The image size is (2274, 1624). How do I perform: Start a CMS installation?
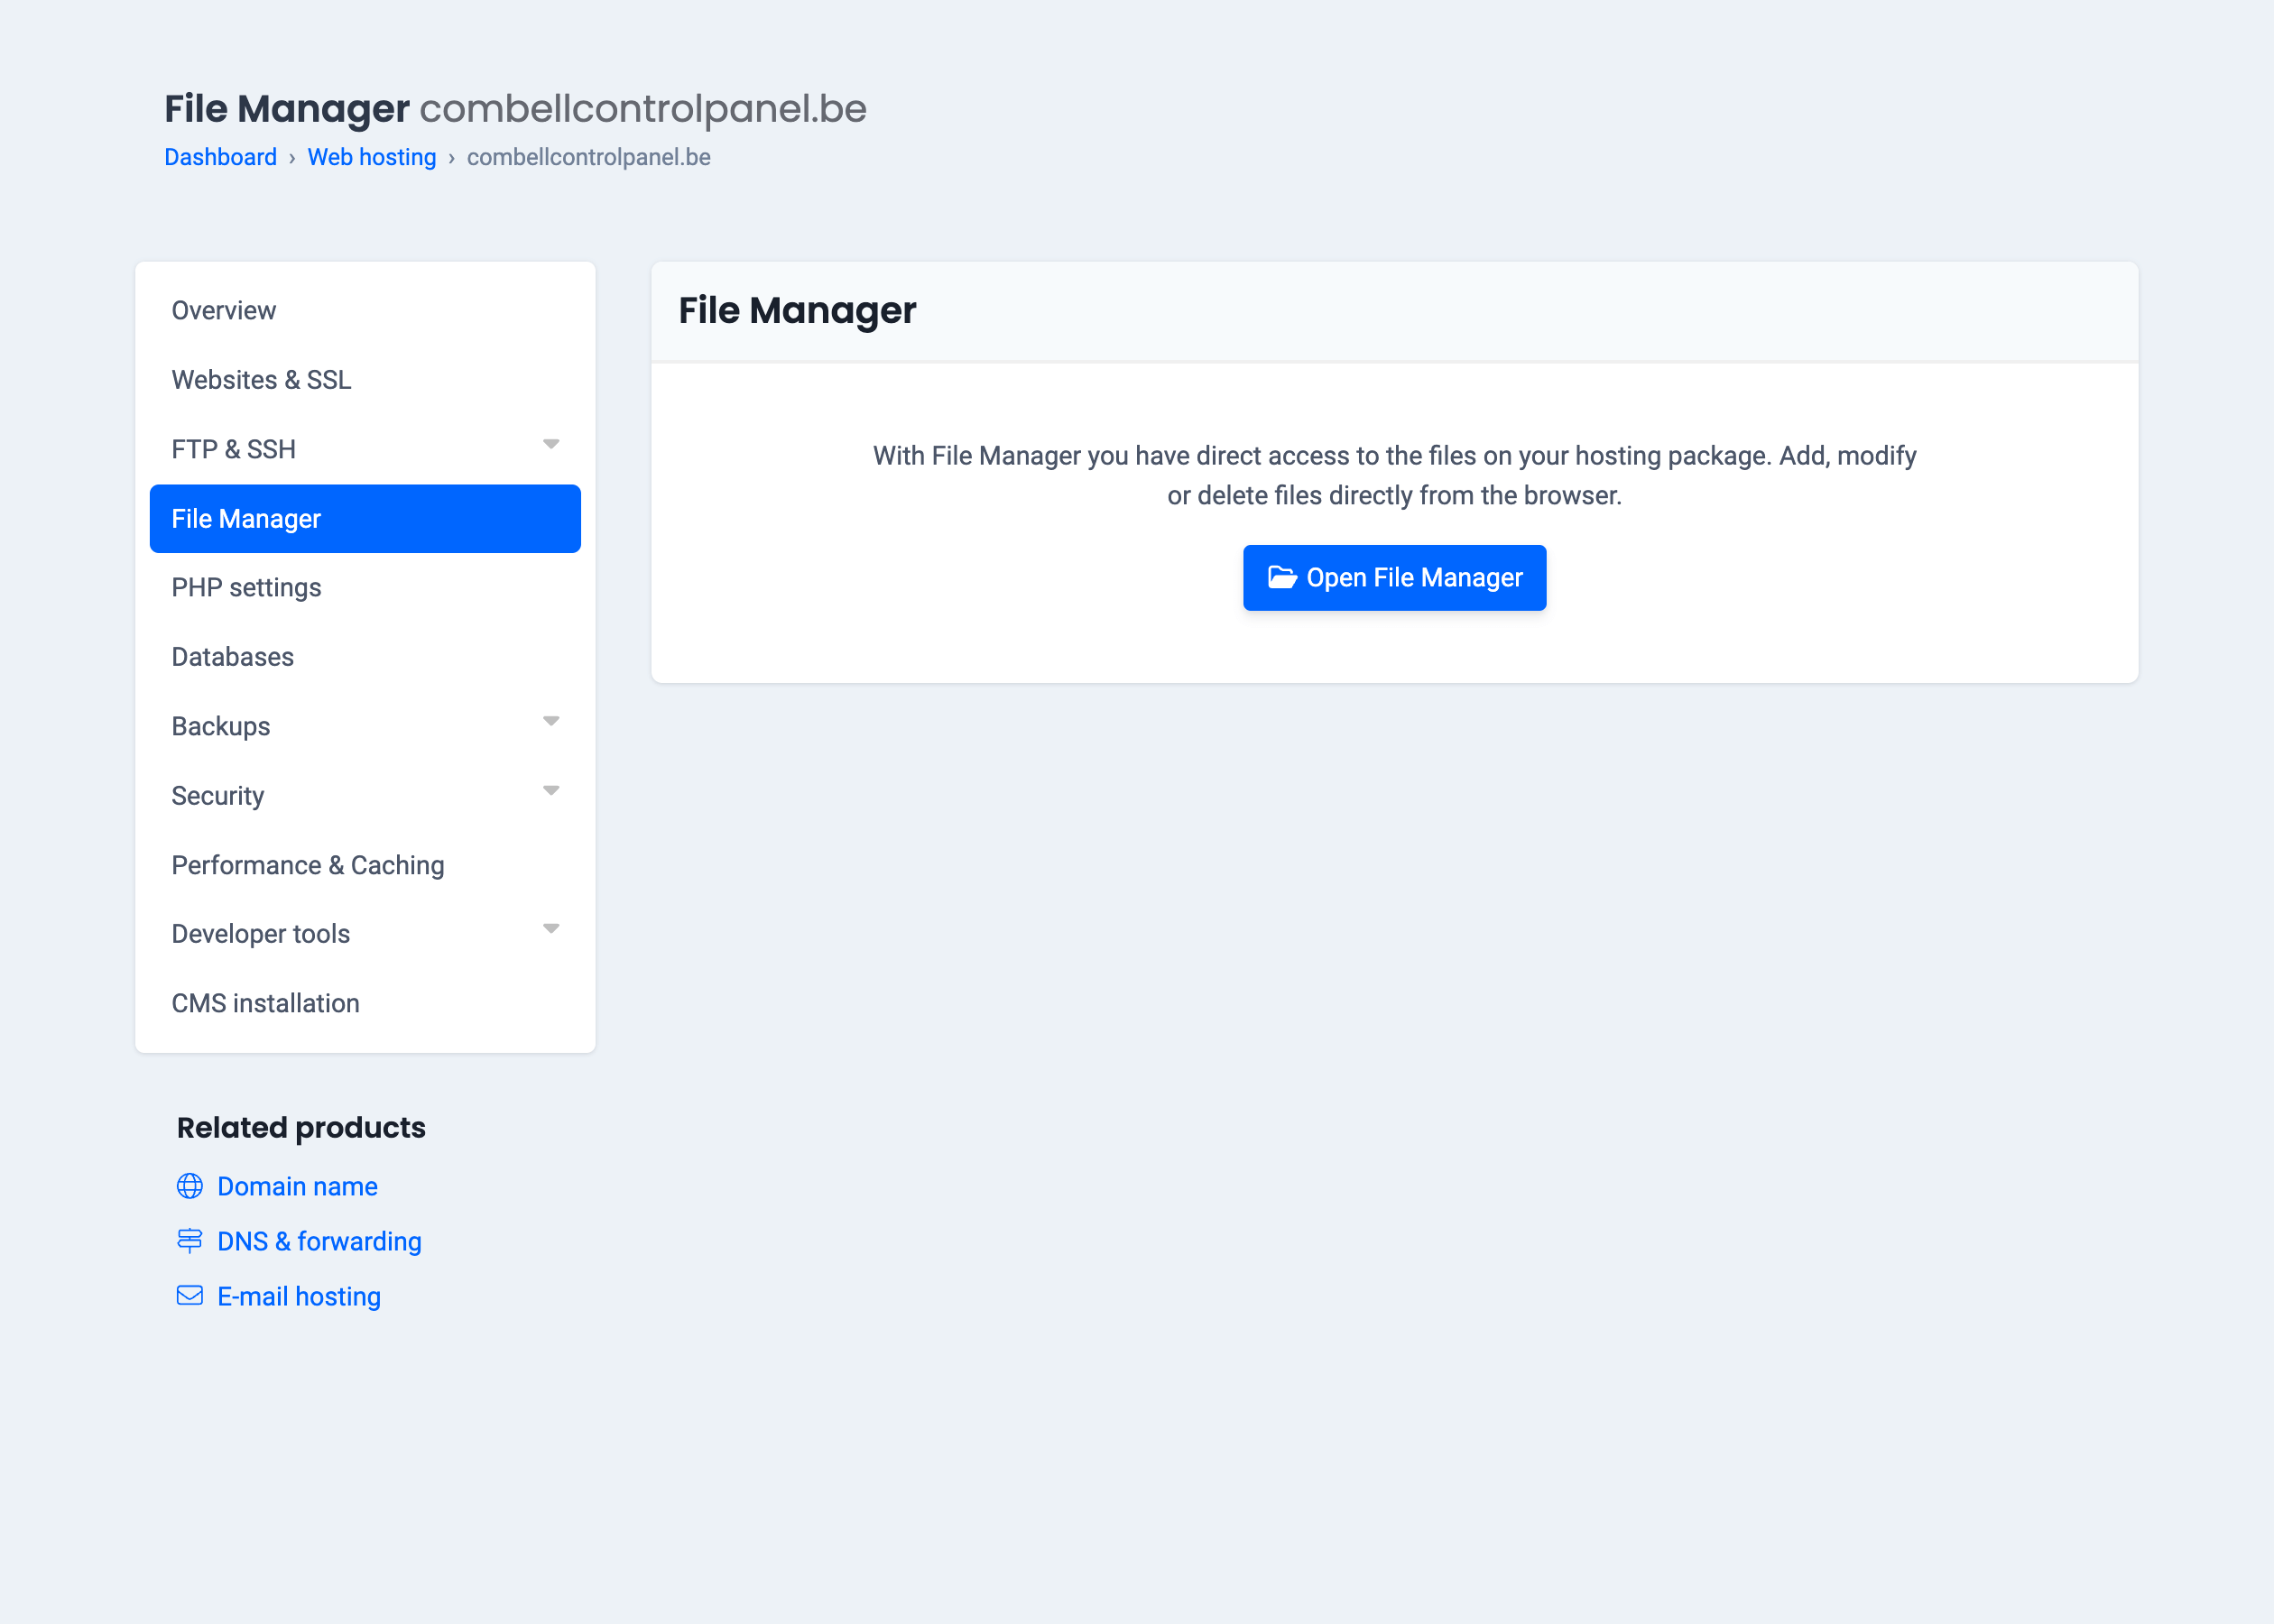pyautogui.click(x=266, y=1003)
